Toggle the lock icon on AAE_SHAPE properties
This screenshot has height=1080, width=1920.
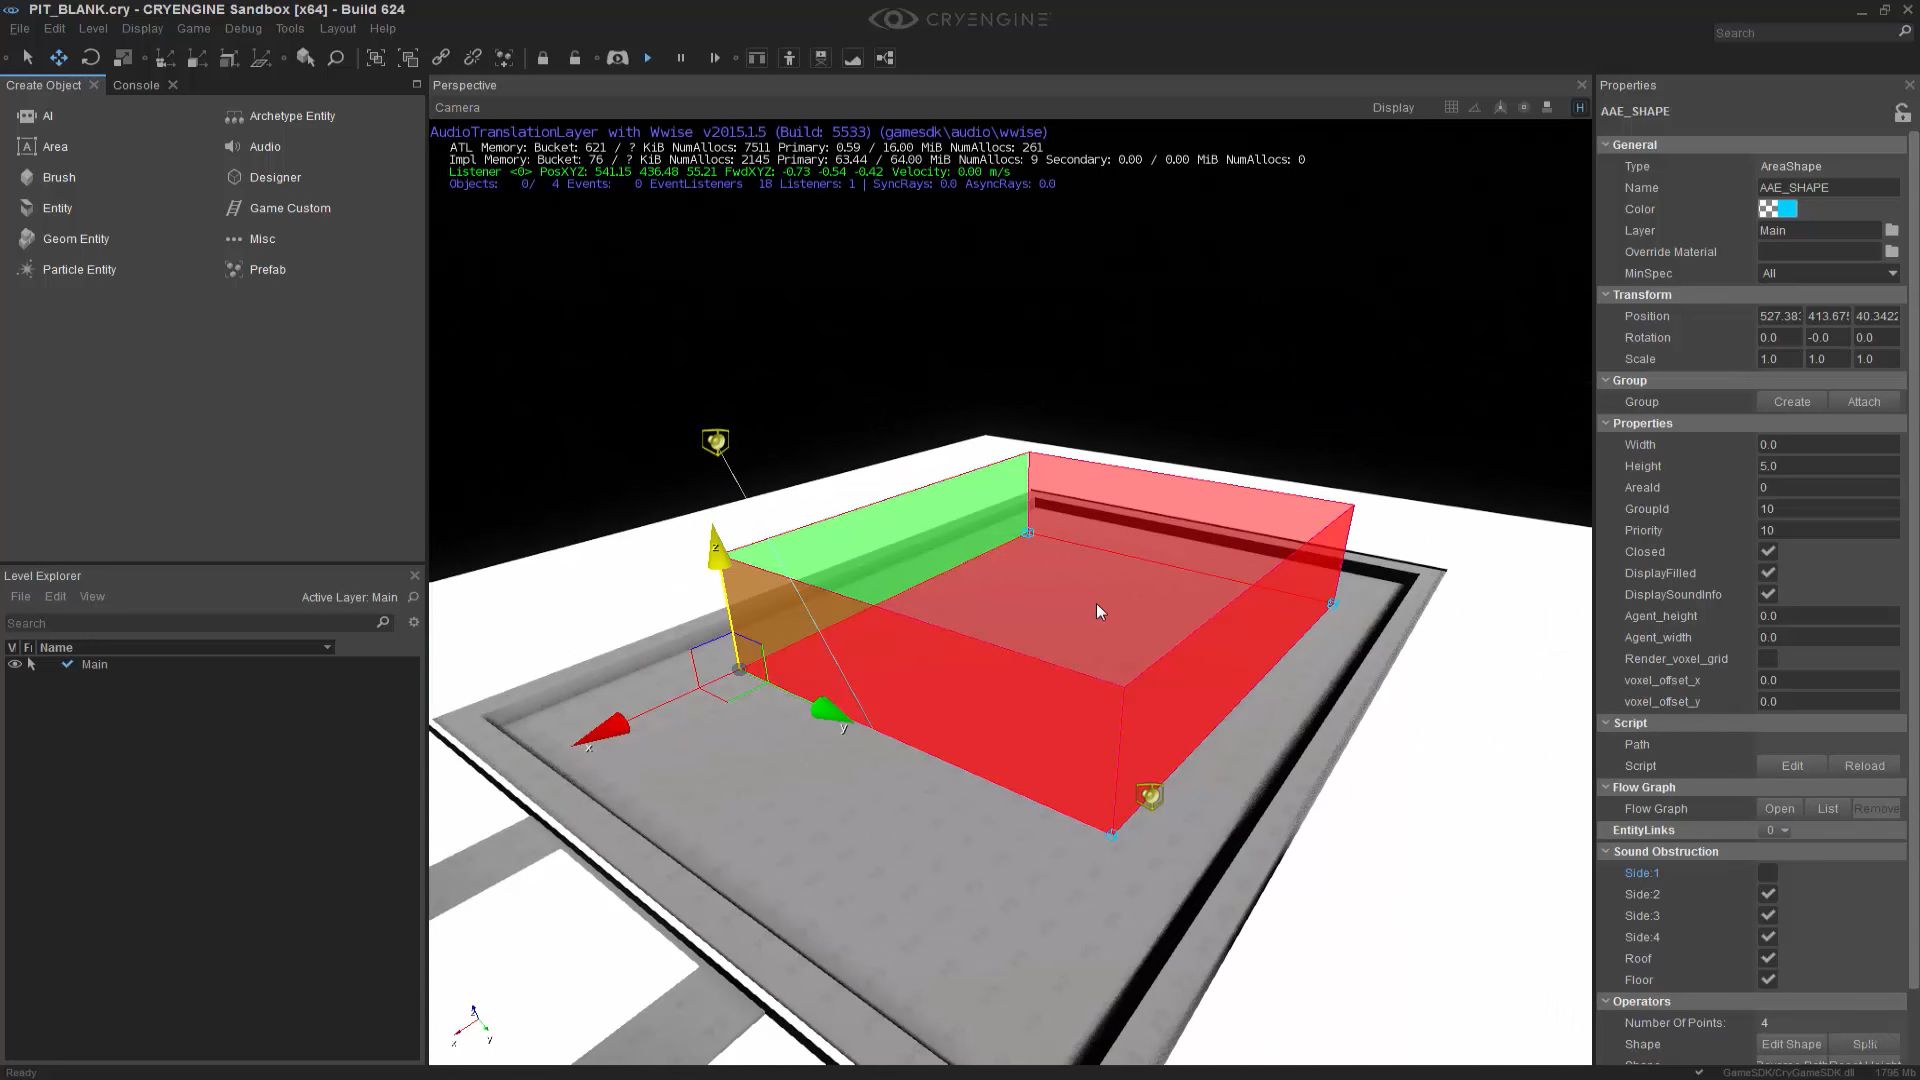[1902, 113]
